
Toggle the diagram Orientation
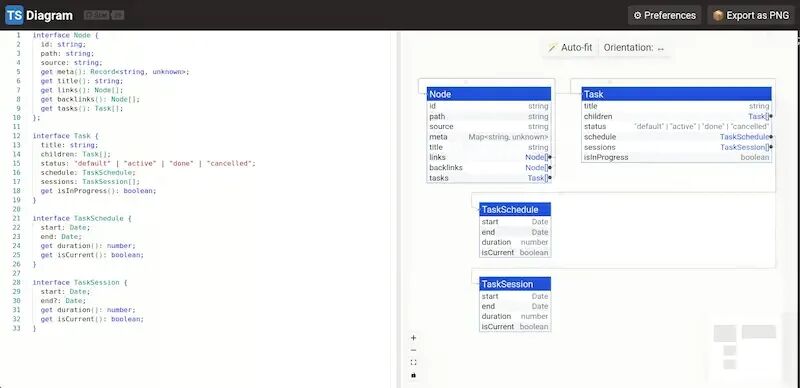pos(634,47)
